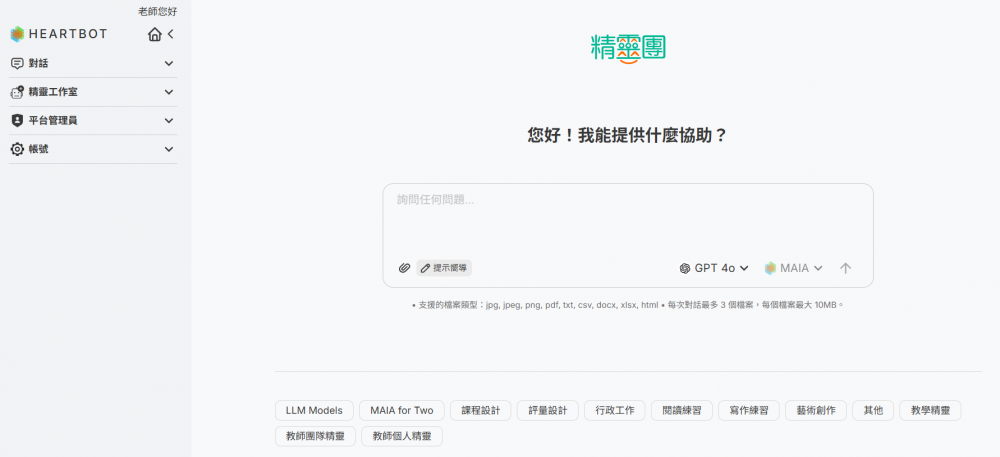1000x457 pixels.
Task: Click the 對話 chat bubble icon
Action: pyautogui.click(x=17, y=63)
